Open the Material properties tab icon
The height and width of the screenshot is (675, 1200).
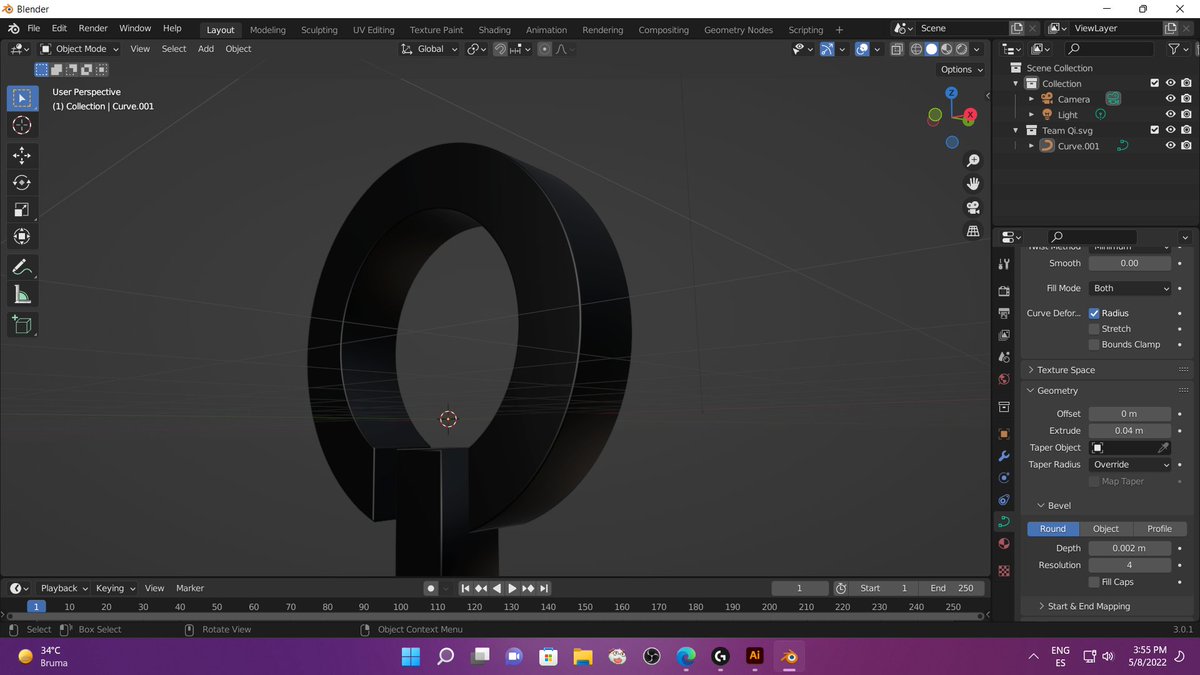1004,543
